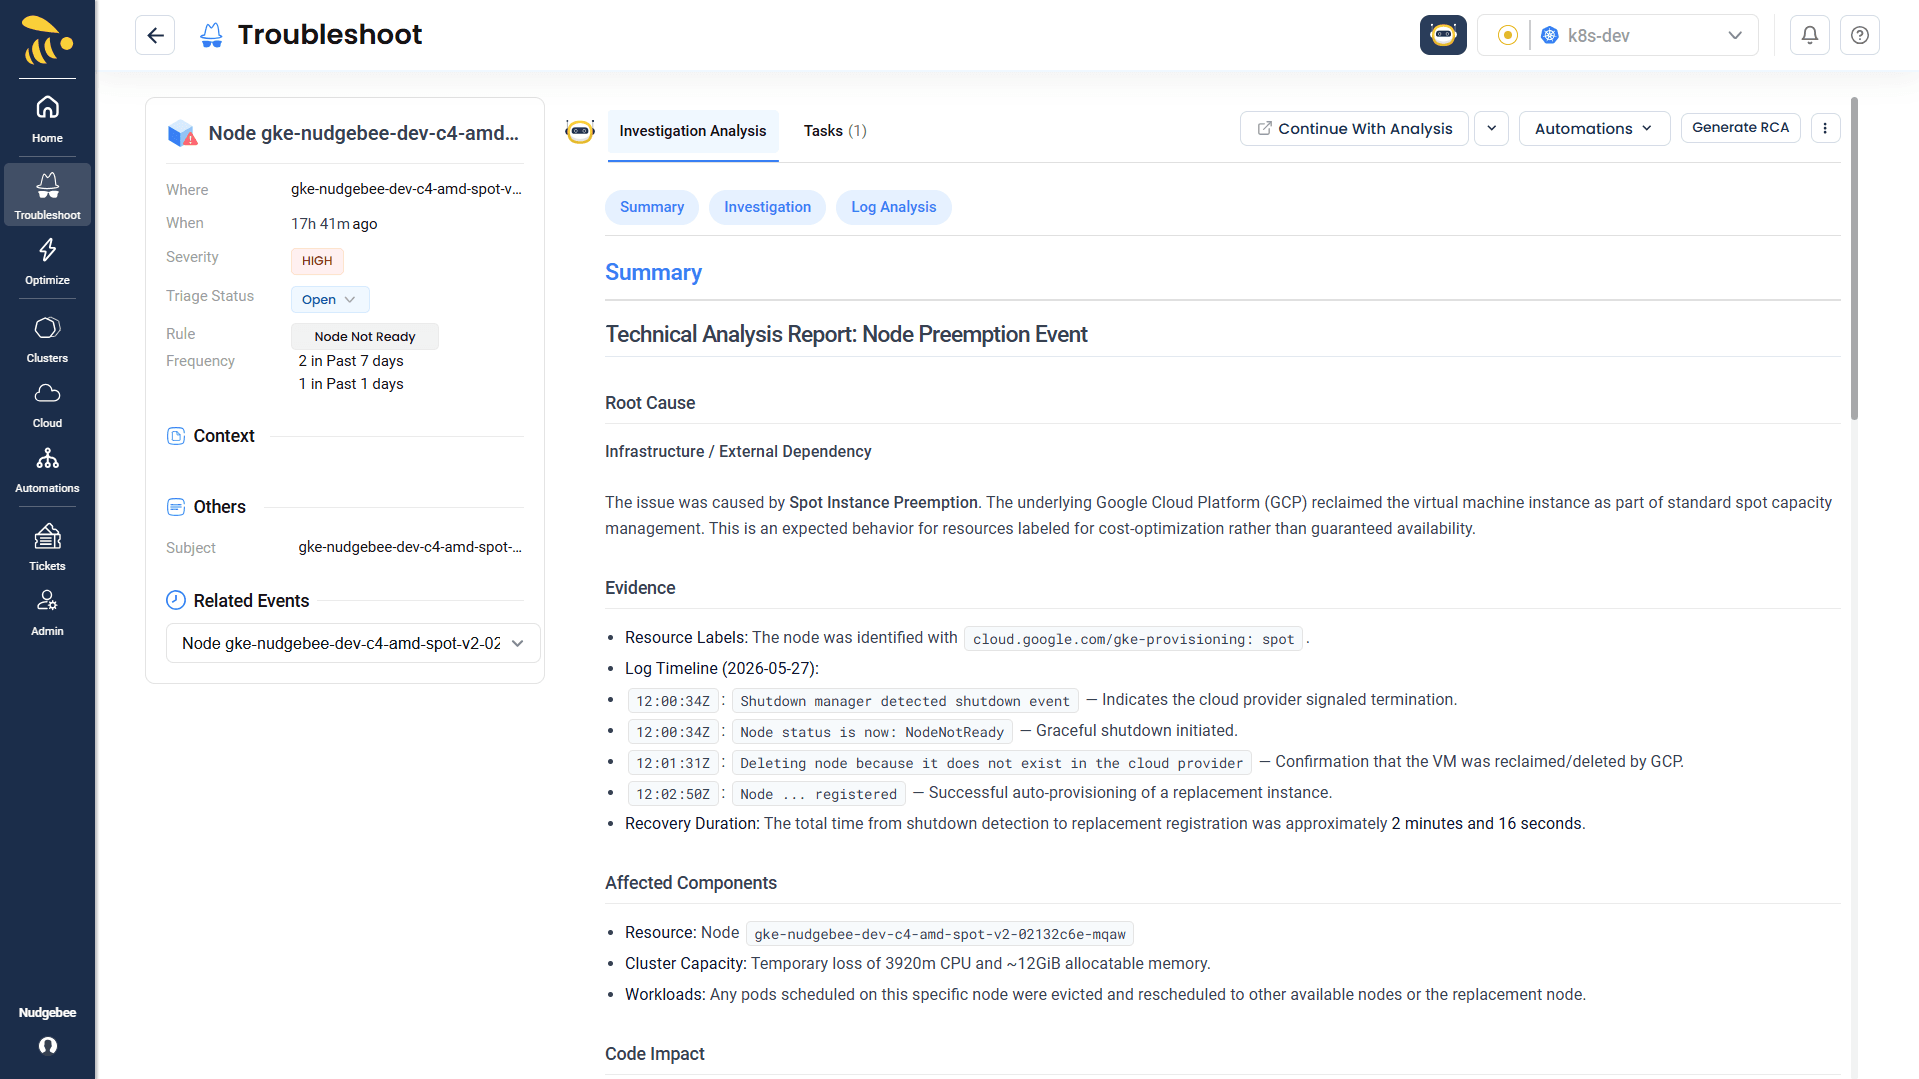Click 'Technical Analysis Report: Node Preemption Event' title
The width and height of the screenshot is (1919, 1079).
(846, 334)
